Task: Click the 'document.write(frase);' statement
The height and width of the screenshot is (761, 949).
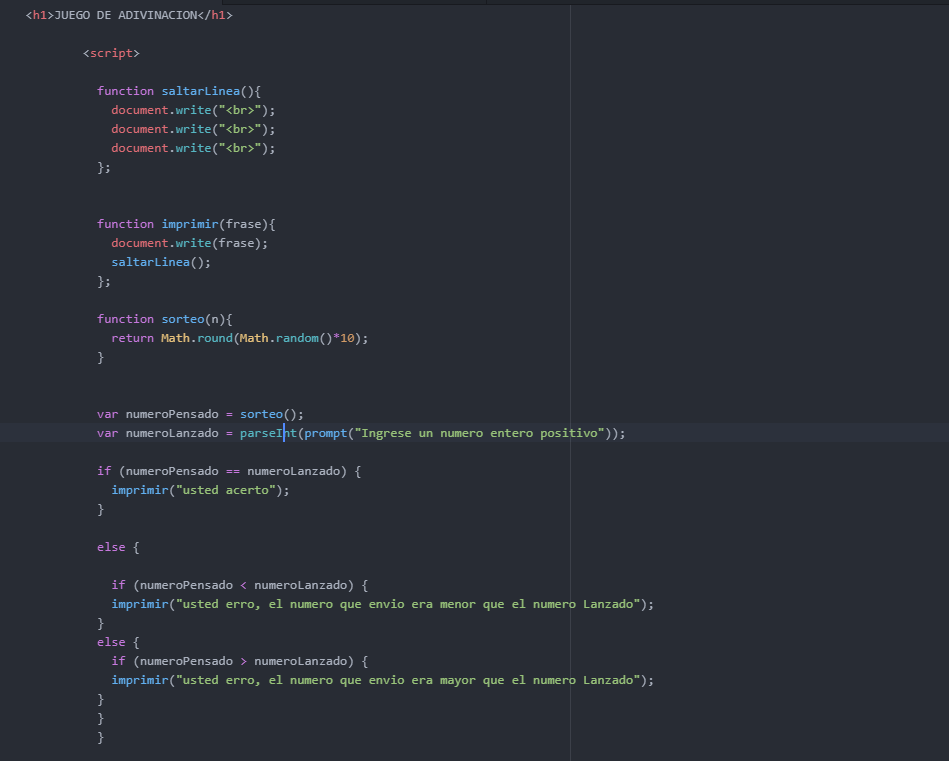Action: (x=189, y=243)
